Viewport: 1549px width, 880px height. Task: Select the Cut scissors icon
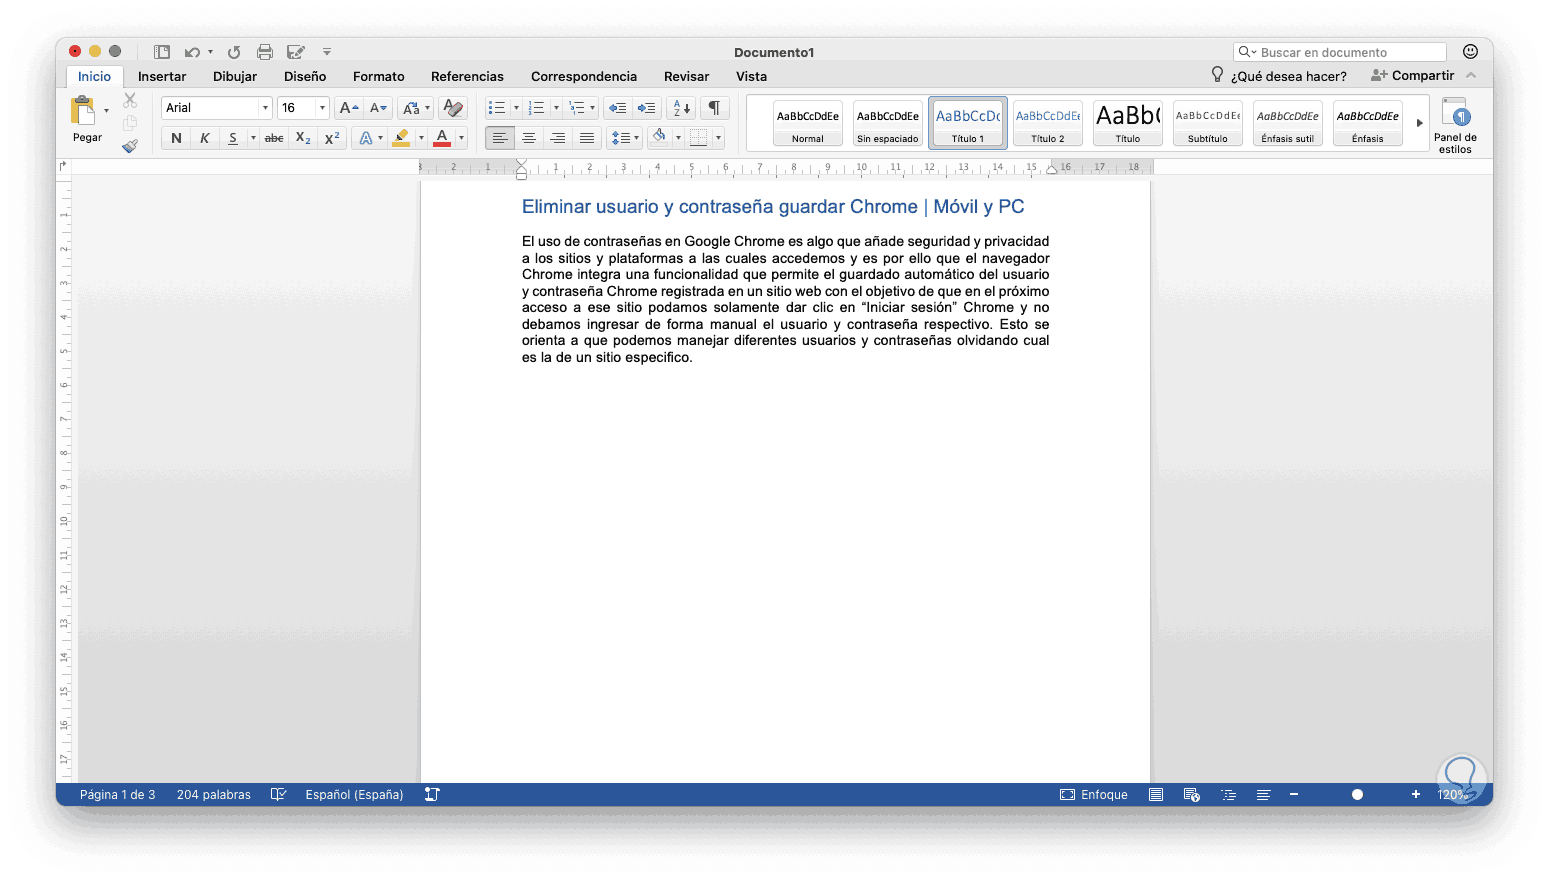(130, 100)
